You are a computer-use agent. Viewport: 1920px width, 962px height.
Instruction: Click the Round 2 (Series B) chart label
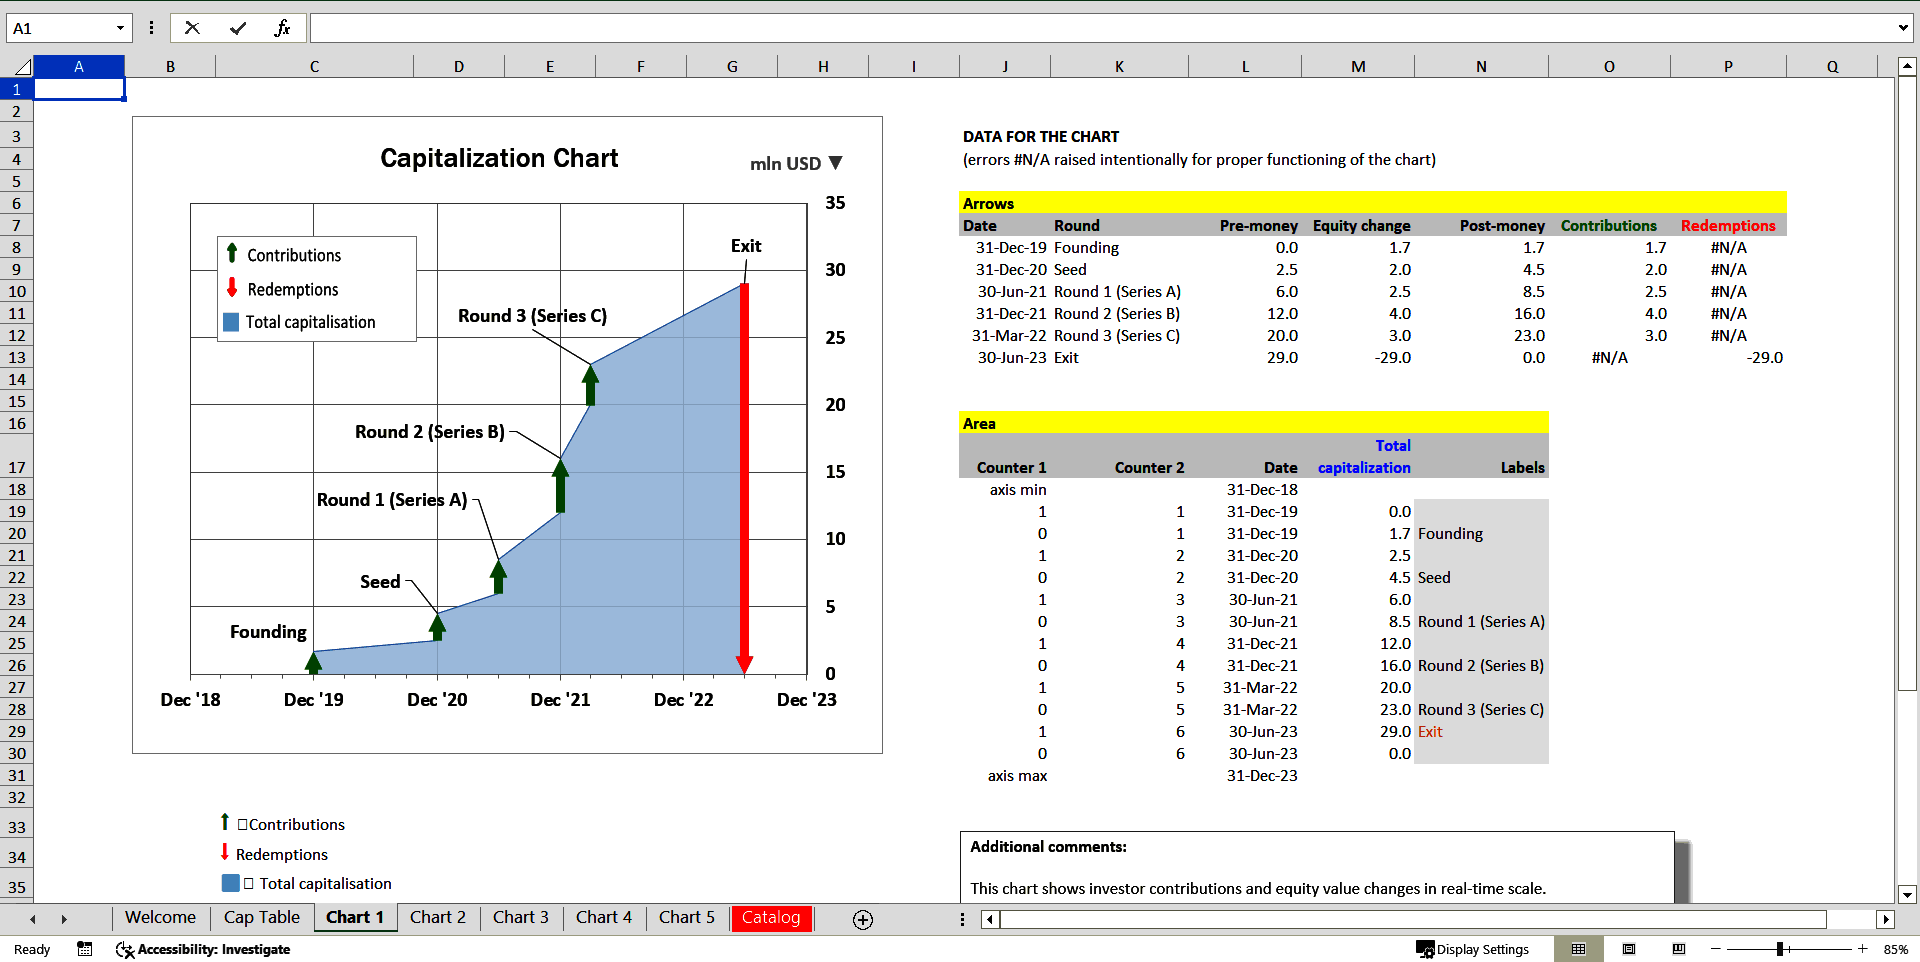430,432
